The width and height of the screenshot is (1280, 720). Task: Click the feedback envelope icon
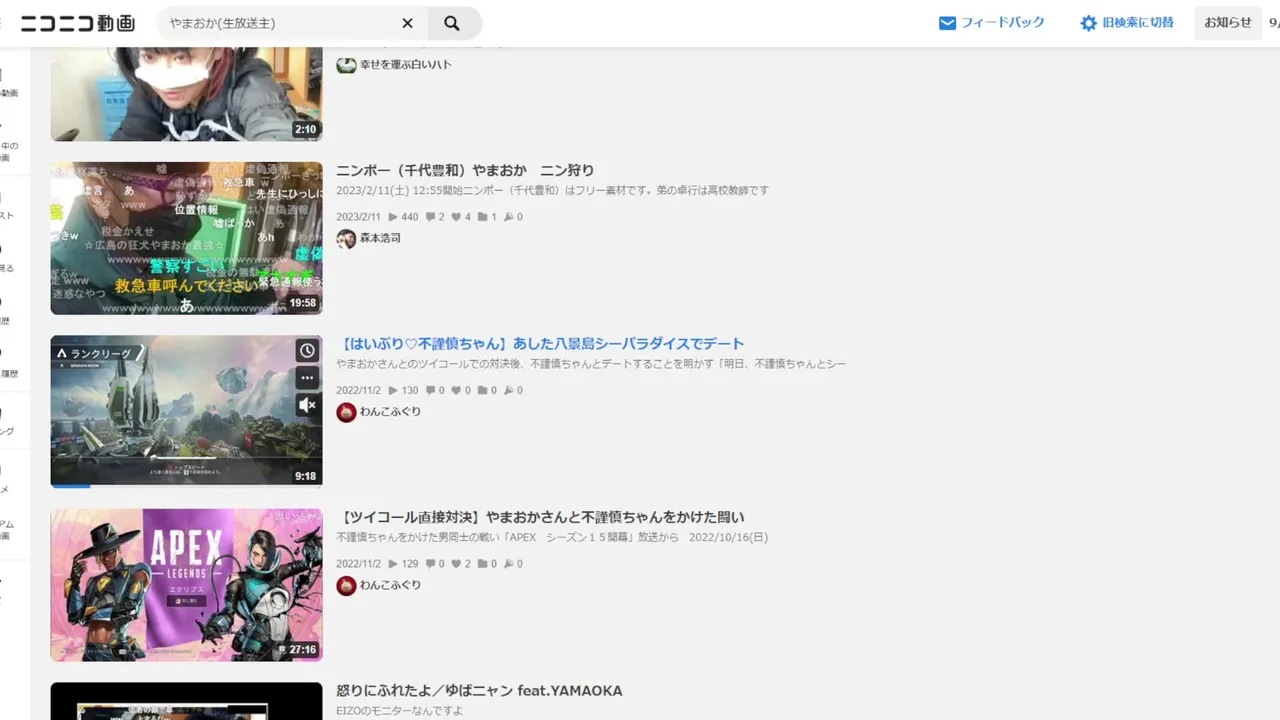coord(947,23)
